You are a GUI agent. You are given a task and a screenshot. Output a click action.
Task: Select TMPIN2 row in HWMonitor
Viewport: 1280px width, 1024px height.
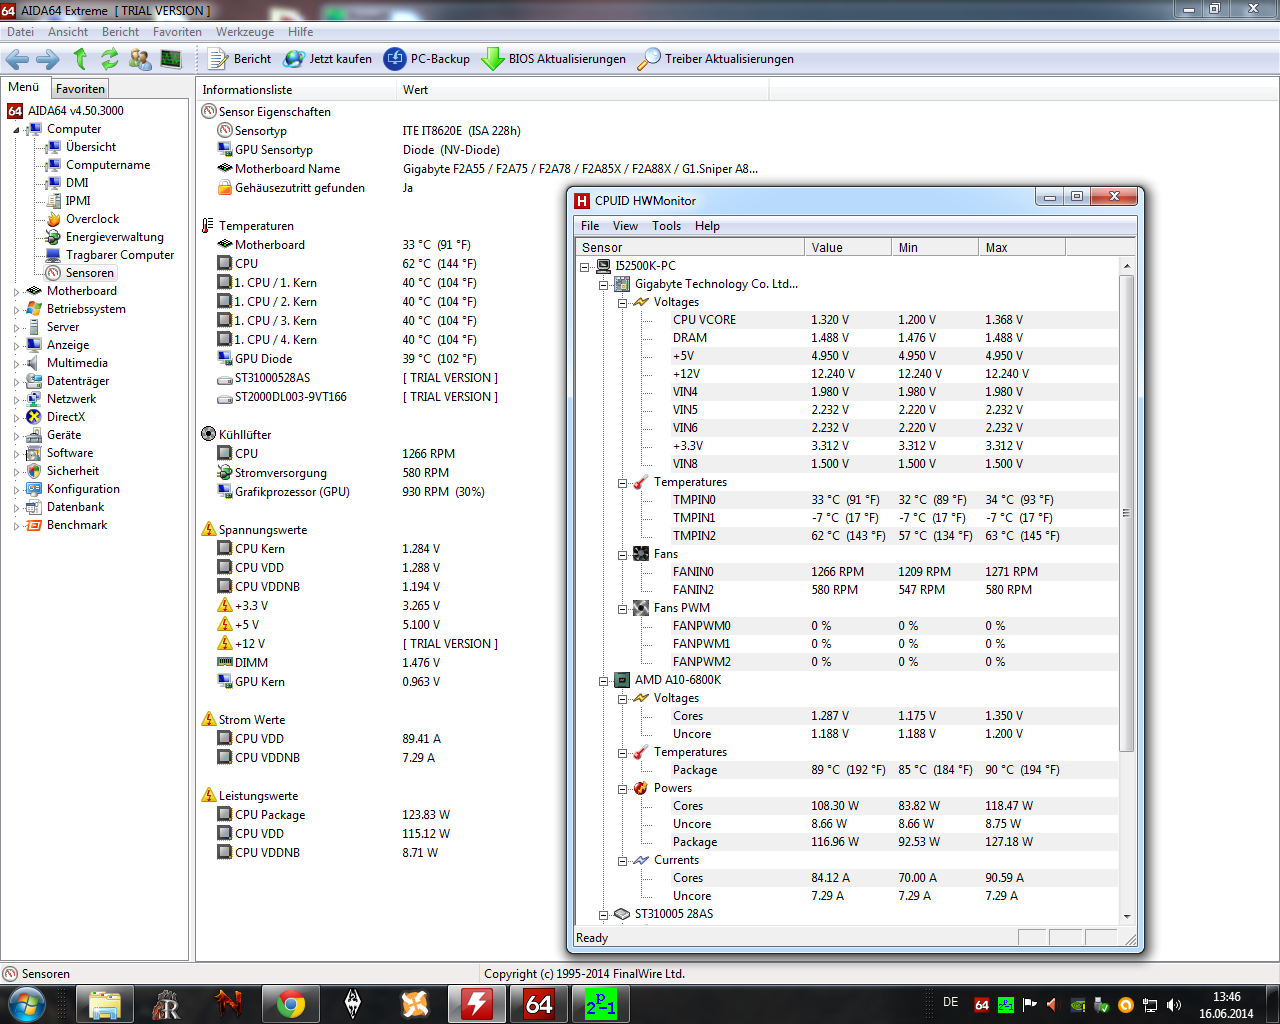point(848,536)
